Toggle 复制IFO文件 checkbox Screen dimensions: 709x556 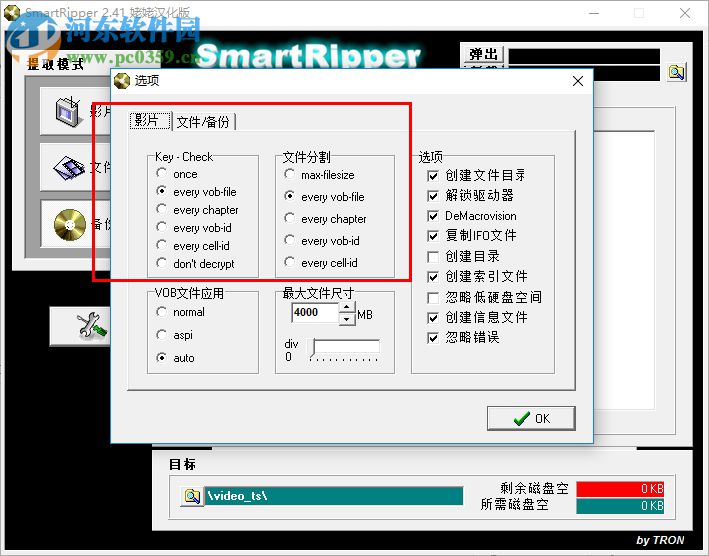(x=433, y=236)
